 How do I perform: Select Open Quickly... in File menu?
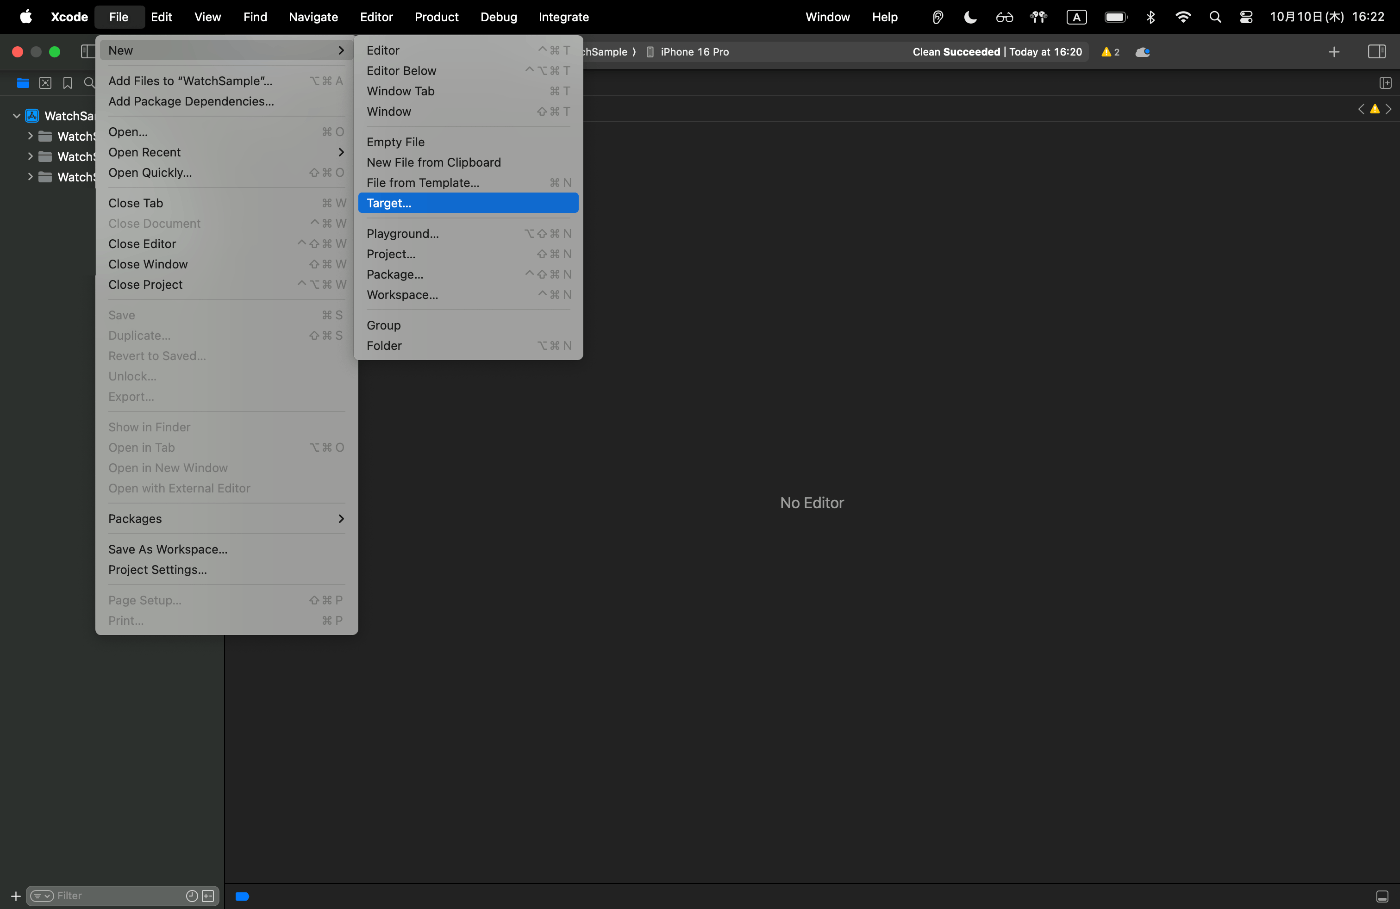click(x=226, y=173)
